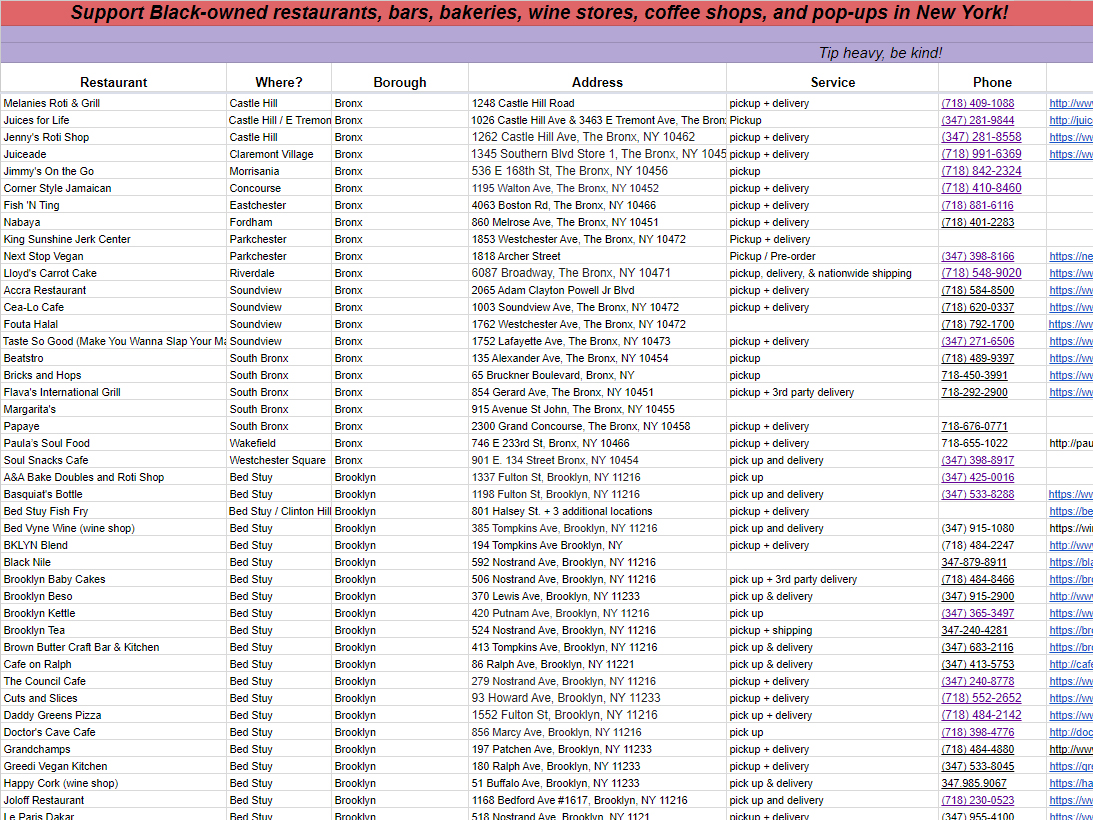Select the 'Tip heavy, be kind!' cell

(880, 53)
